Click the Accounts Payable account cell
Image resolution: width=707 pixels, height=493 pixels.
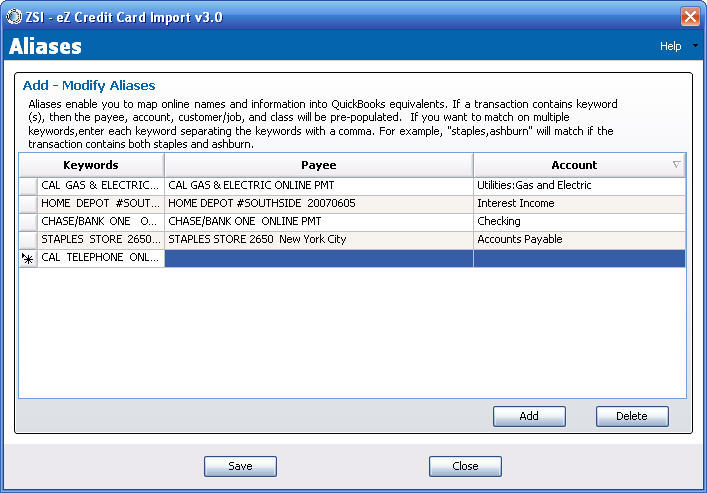(x=579, y=240)
